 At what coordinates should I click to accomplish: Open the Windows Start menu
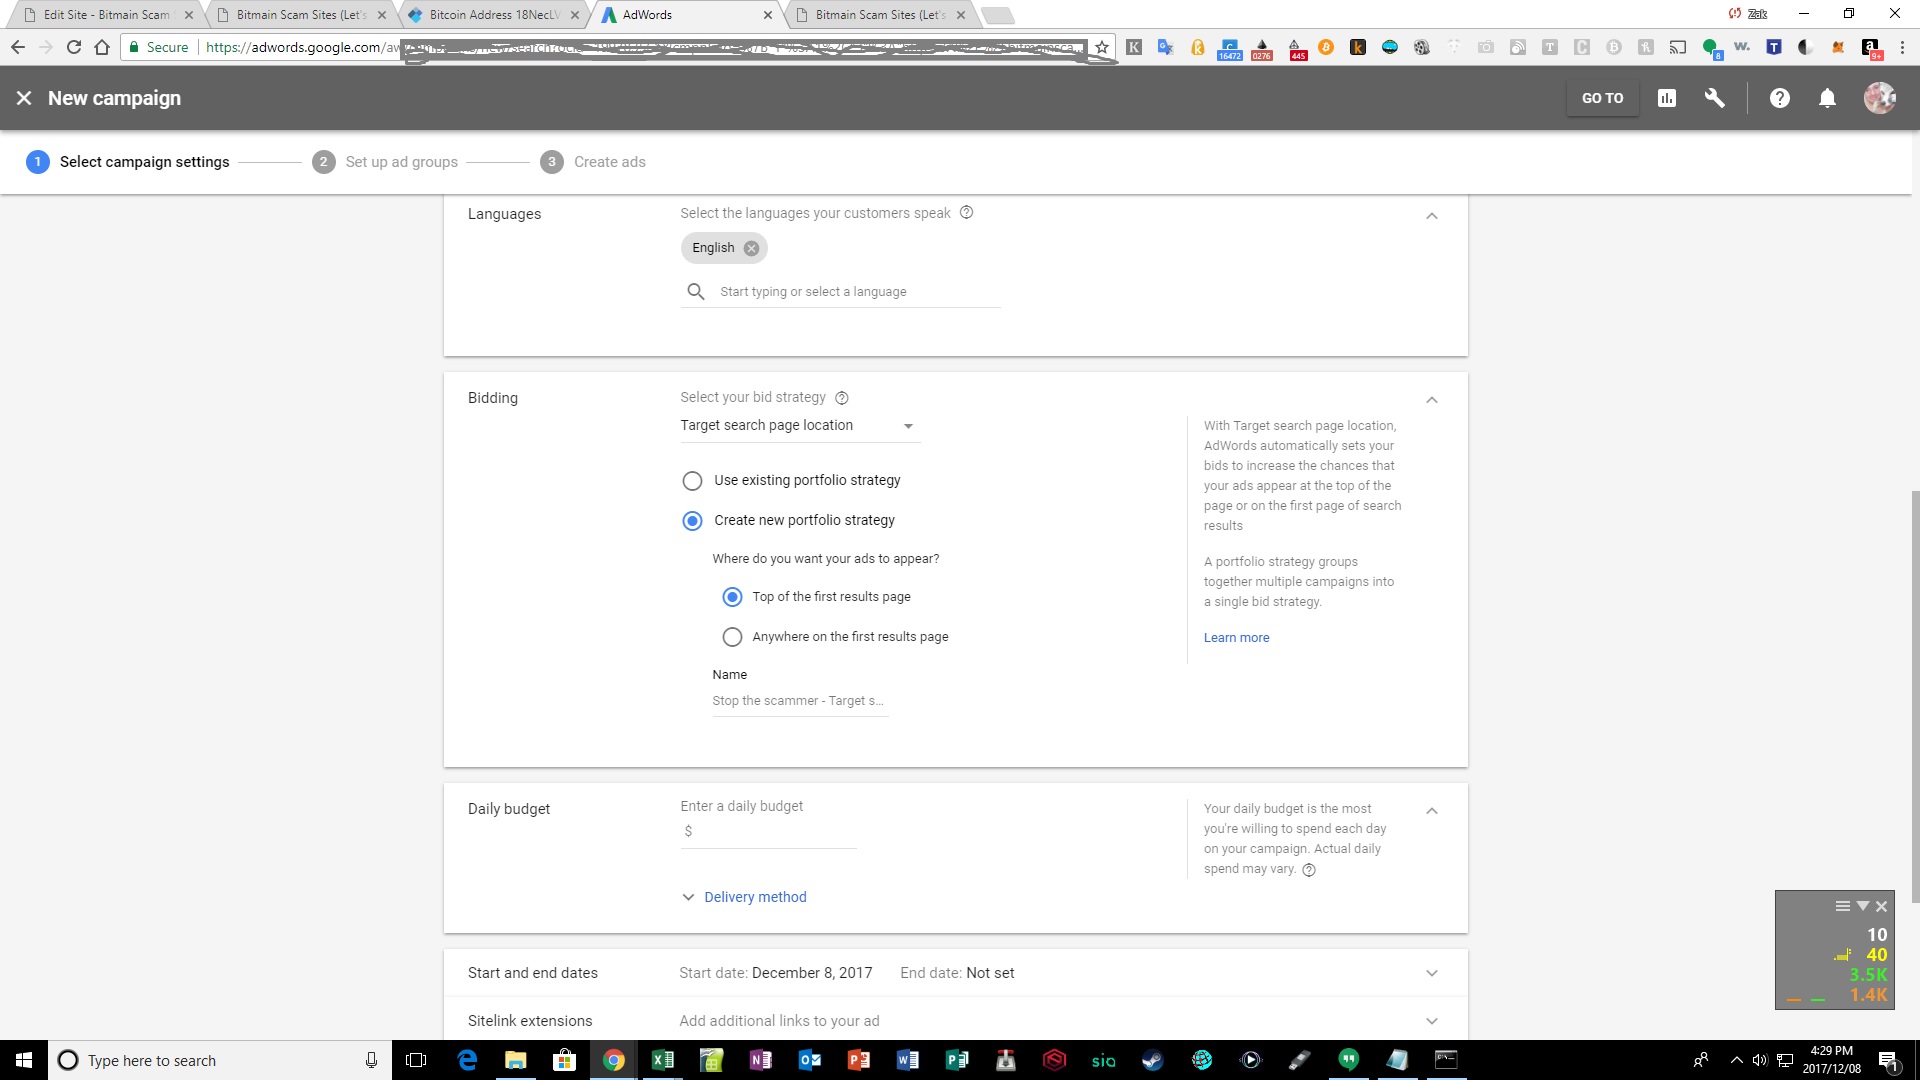24,1060
